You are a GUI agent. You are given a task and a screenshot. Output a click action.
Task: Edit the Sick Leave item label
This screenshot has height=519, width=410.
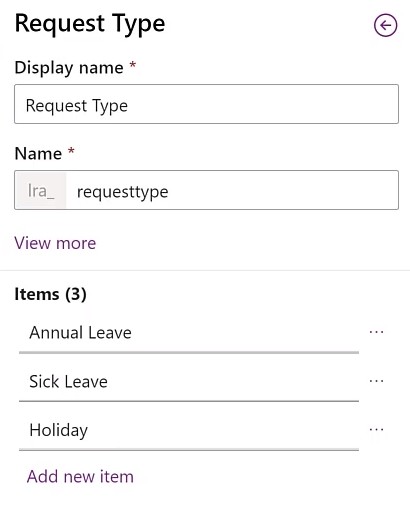[x=189, y=381]
